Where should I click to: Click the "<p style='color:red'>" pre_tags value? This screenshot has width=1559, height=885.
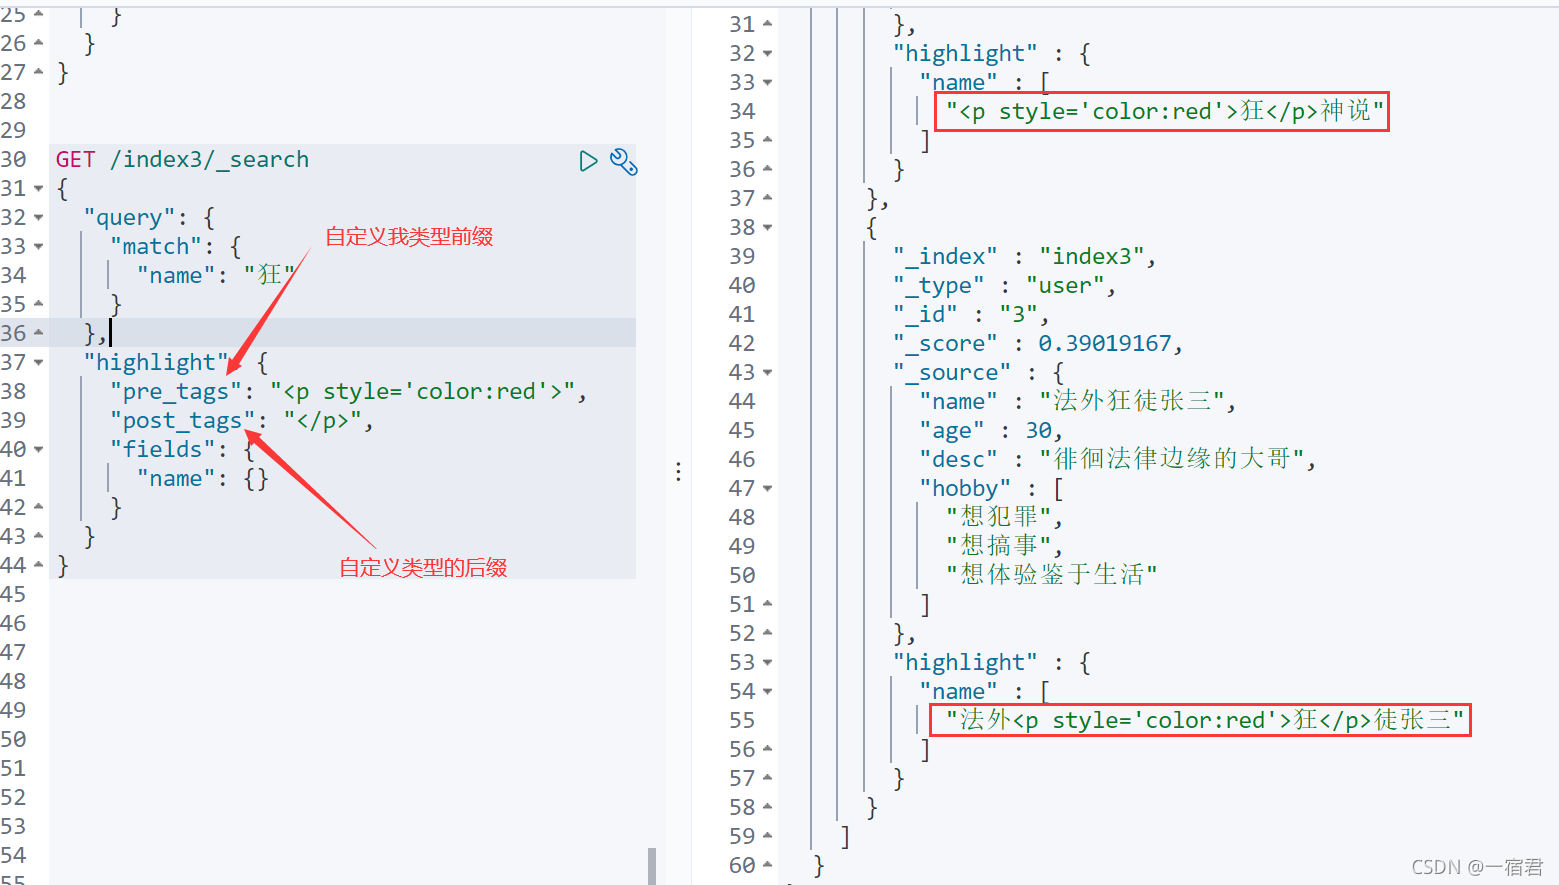[x=422, y=392]
